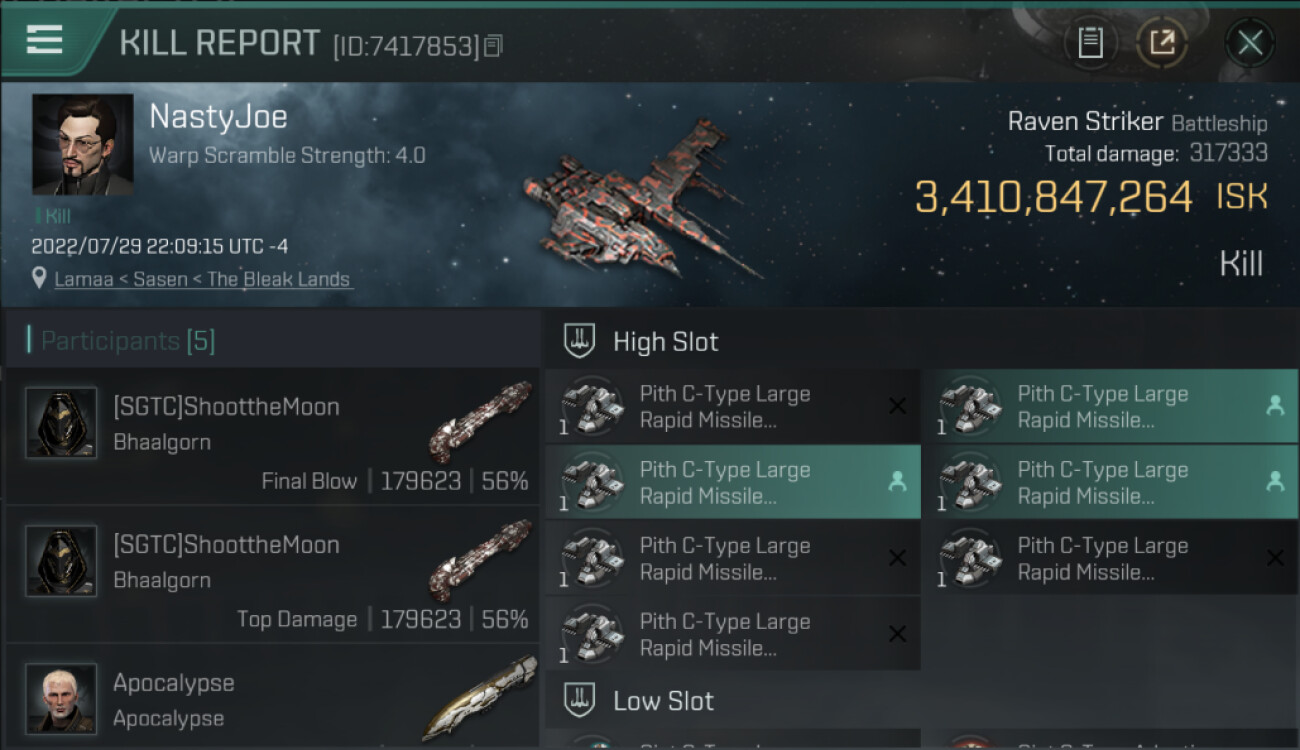Click the Raven Striker ship name
The image size is (1300, 750).
pos(1085,122)
